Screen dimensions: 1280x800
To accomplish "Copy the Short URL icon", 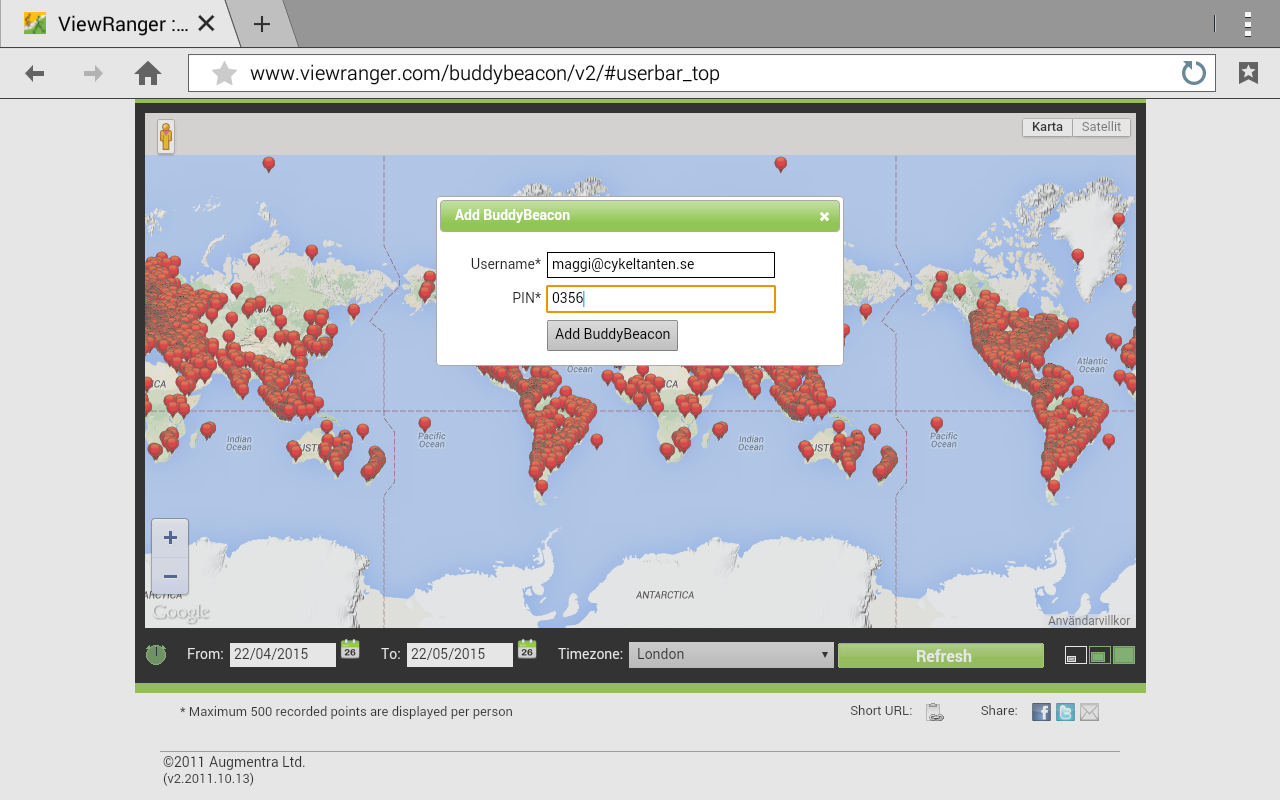I will [x=934, y=712].
